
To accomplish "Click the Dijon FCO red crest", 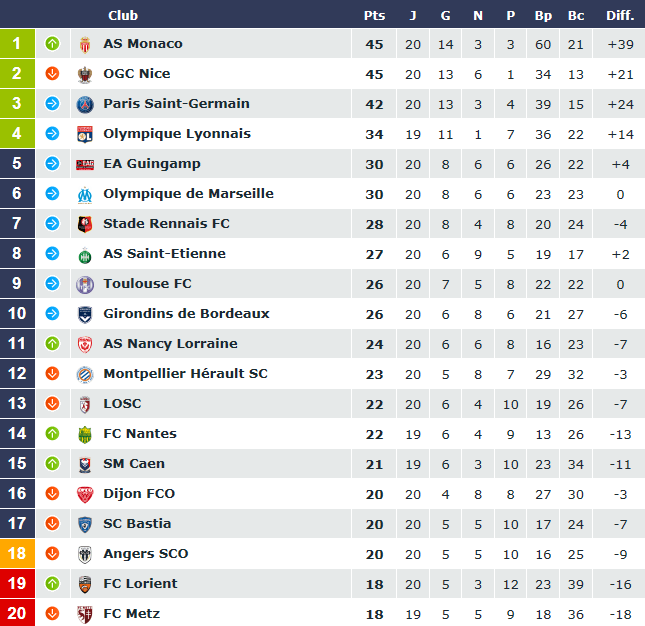I will point(85,494).
